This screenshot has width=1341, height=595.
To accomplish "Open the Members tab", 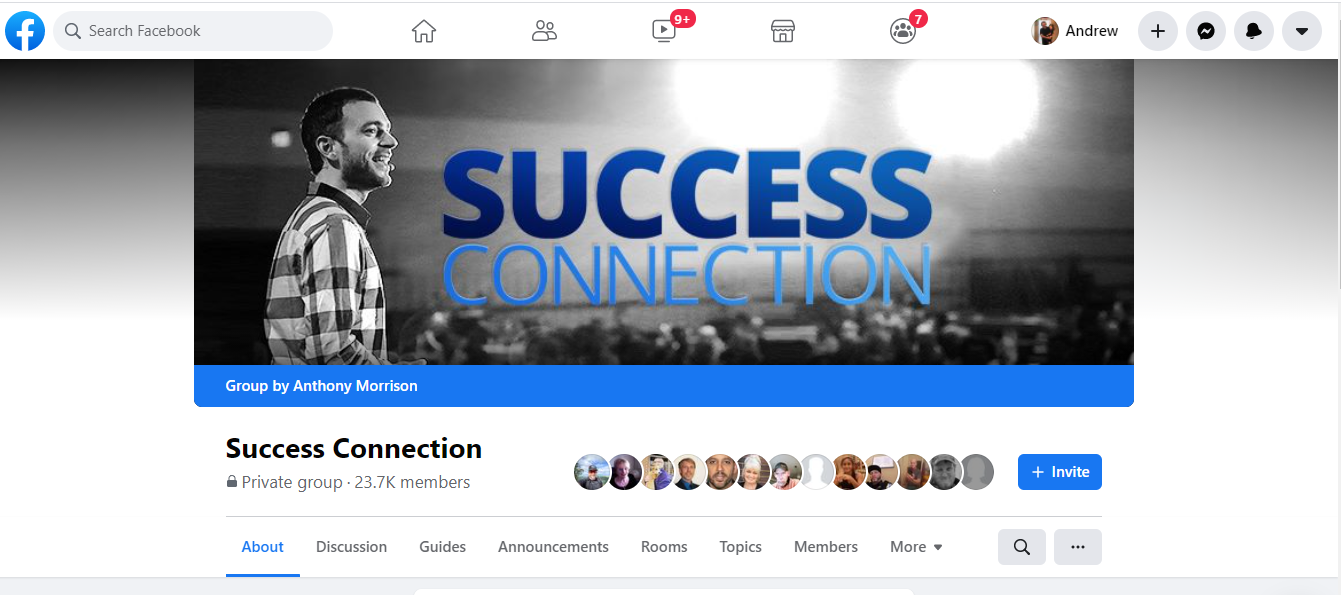I will (826, 547).
